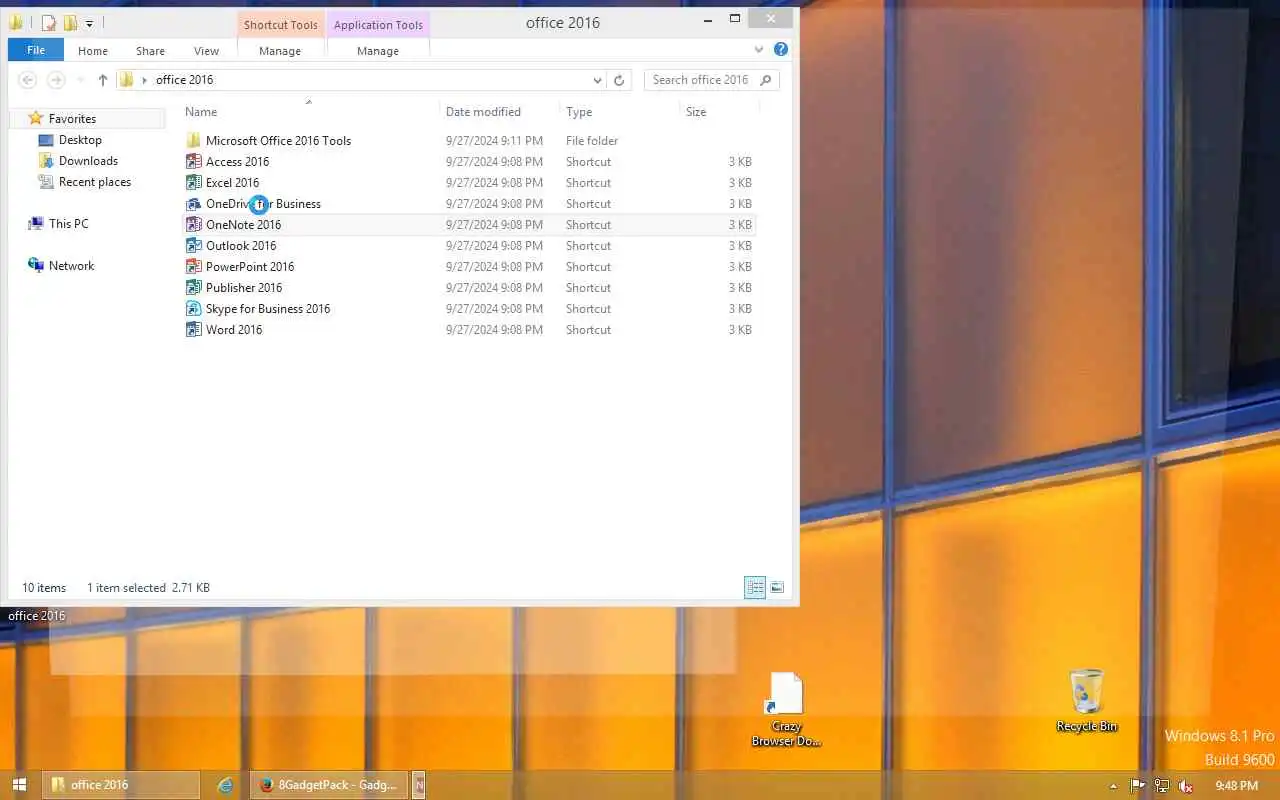Open Explorer help question mark
The height and width of the screenshot is (800, 1280).
pos(781,49)
